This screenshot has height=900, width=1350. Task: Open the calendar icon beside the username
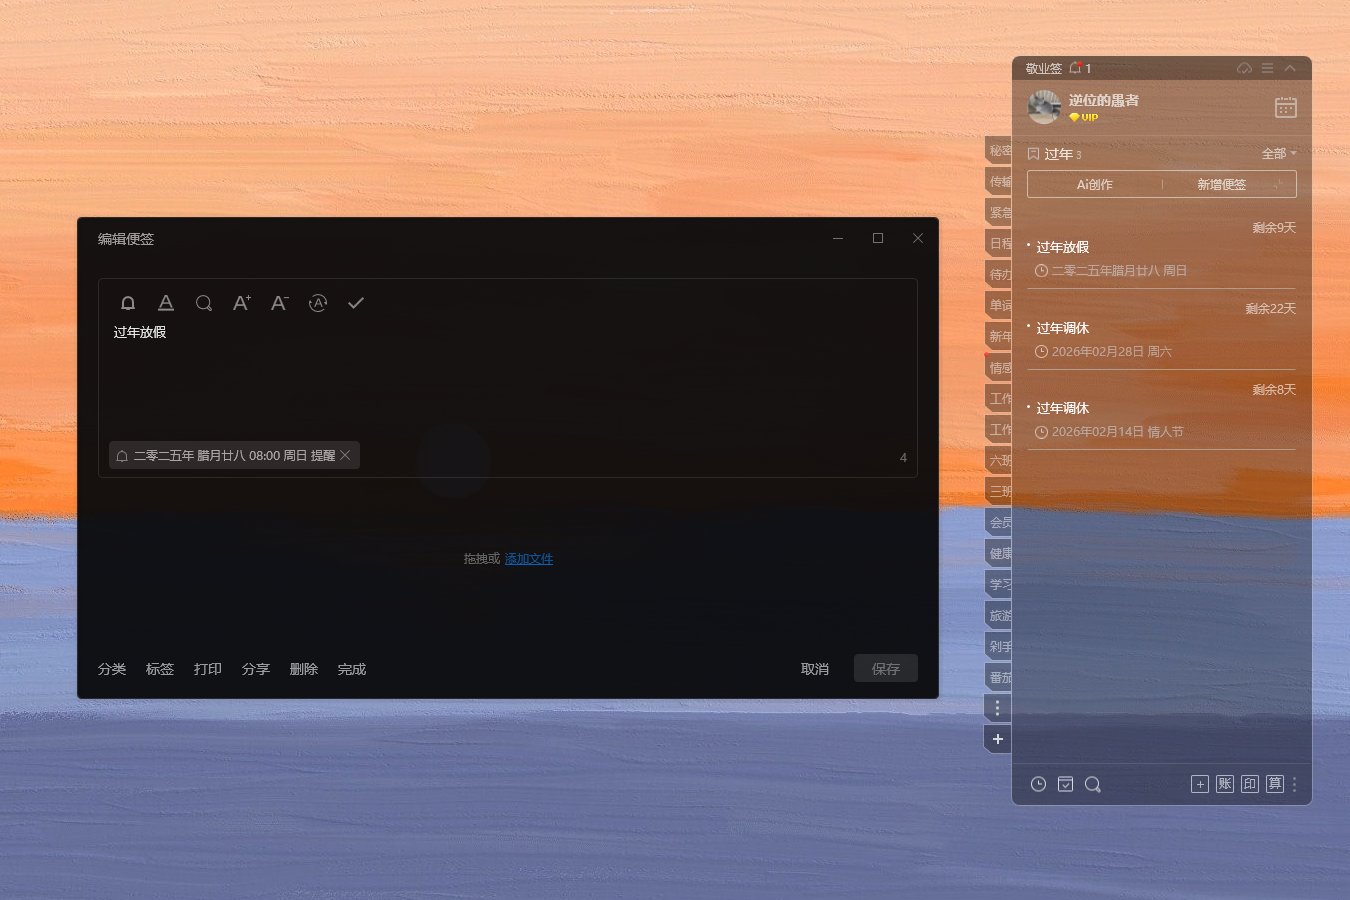(1286, 107)
